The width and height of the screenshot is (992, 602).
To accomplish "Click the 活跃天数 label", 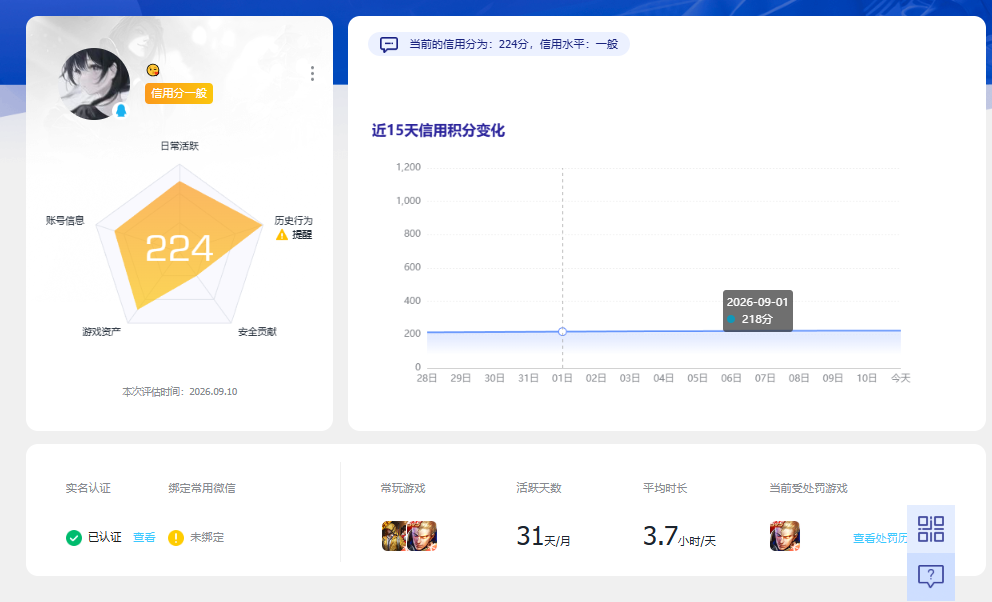I will tap(539, 488).
